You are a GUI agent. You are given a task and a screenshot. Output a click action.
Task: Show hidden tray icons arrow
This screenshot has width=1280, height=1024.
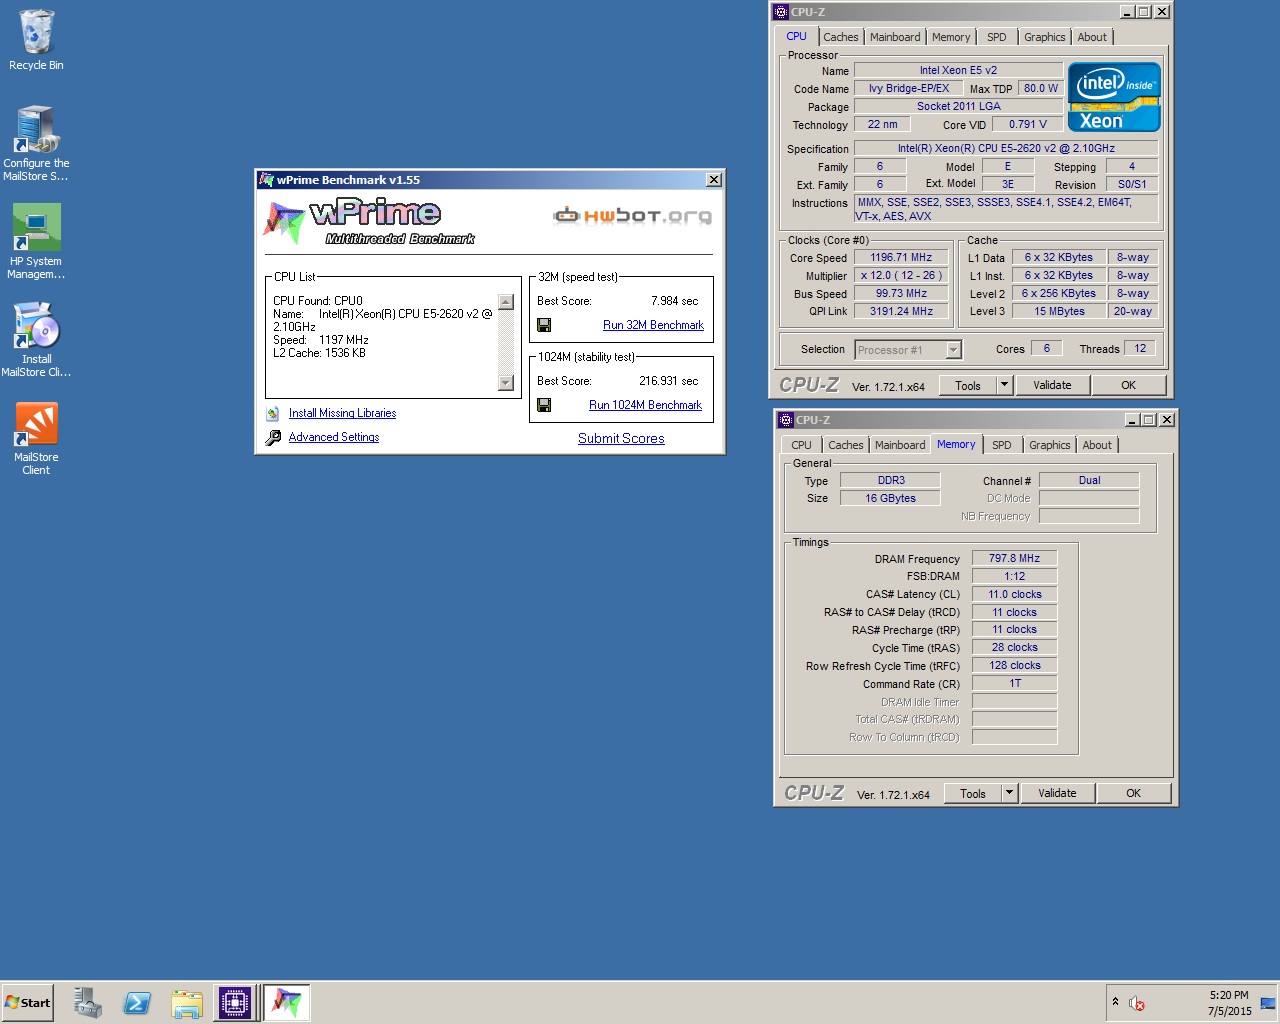(x=1115, y=1001)
